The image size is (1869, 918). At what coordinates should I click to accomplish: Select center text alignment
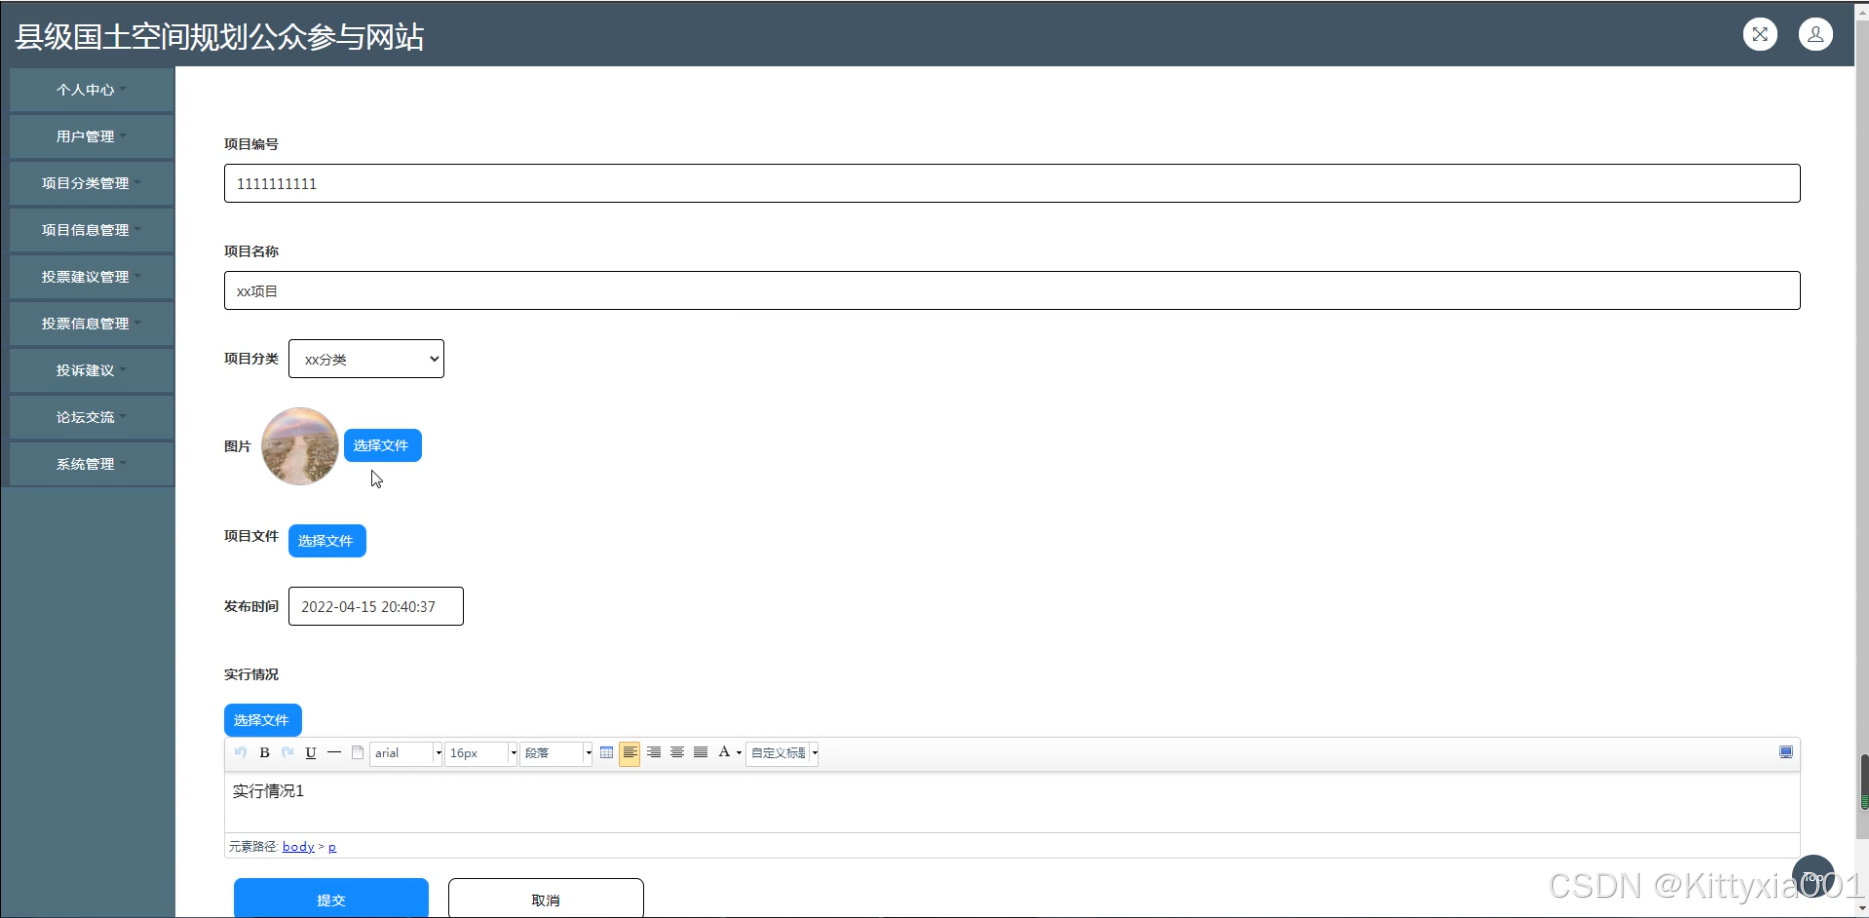pos(677,753)
